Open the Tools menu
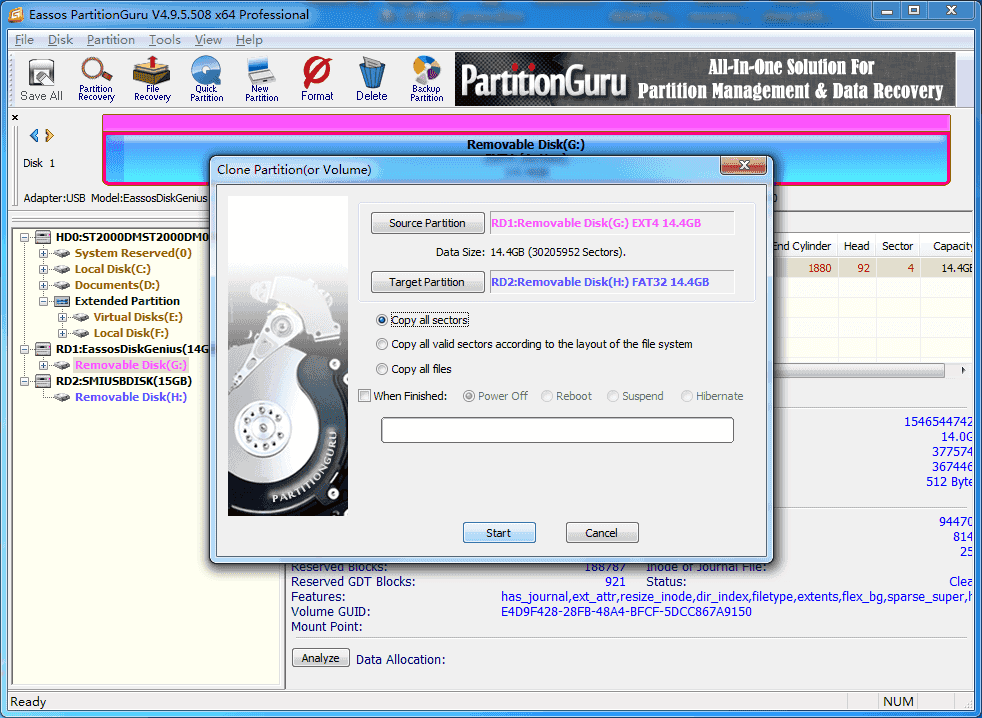The width and height of the screenshot is (982, 718). [x=165, y=39]
